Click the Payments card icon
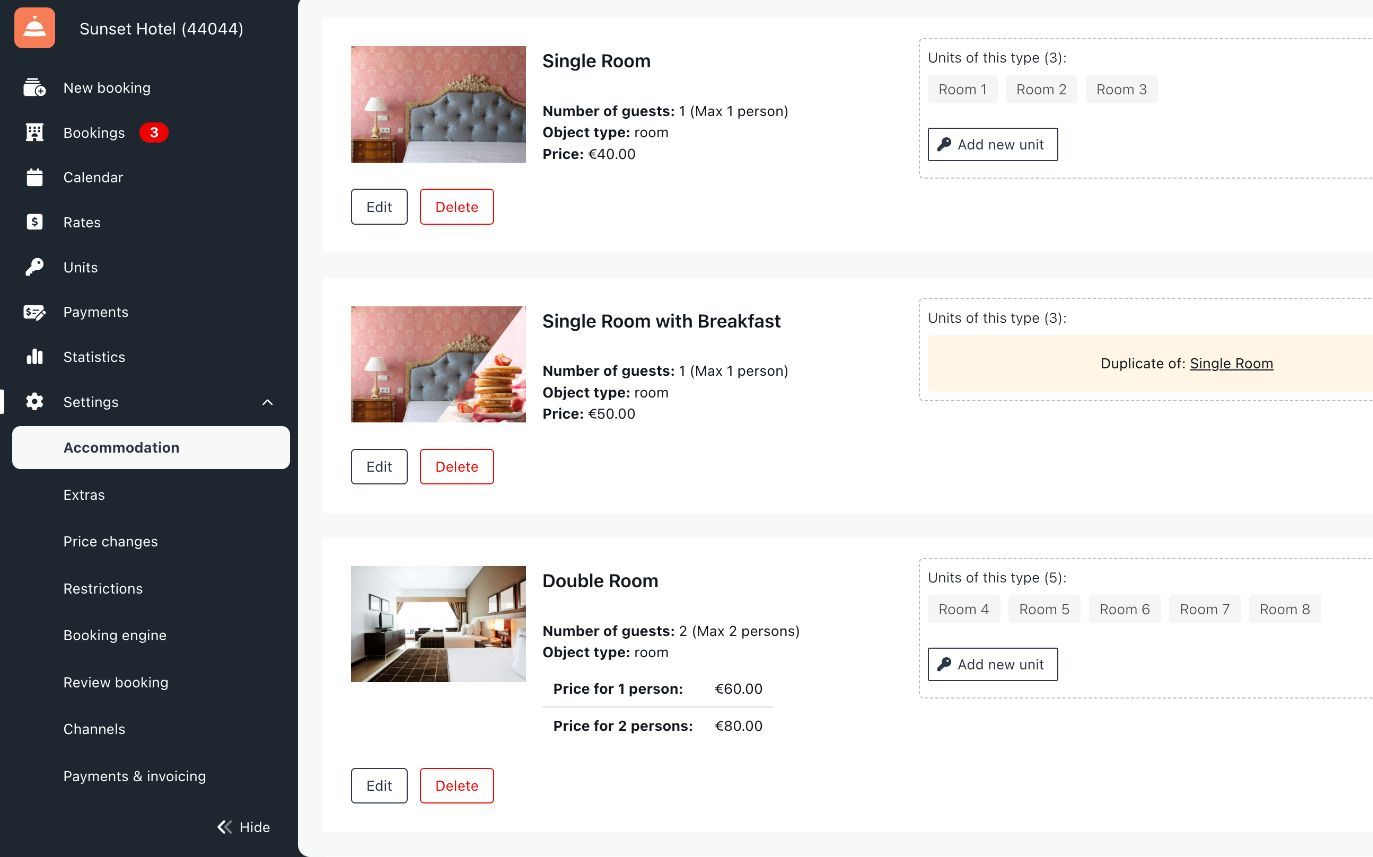 [35, 312]
